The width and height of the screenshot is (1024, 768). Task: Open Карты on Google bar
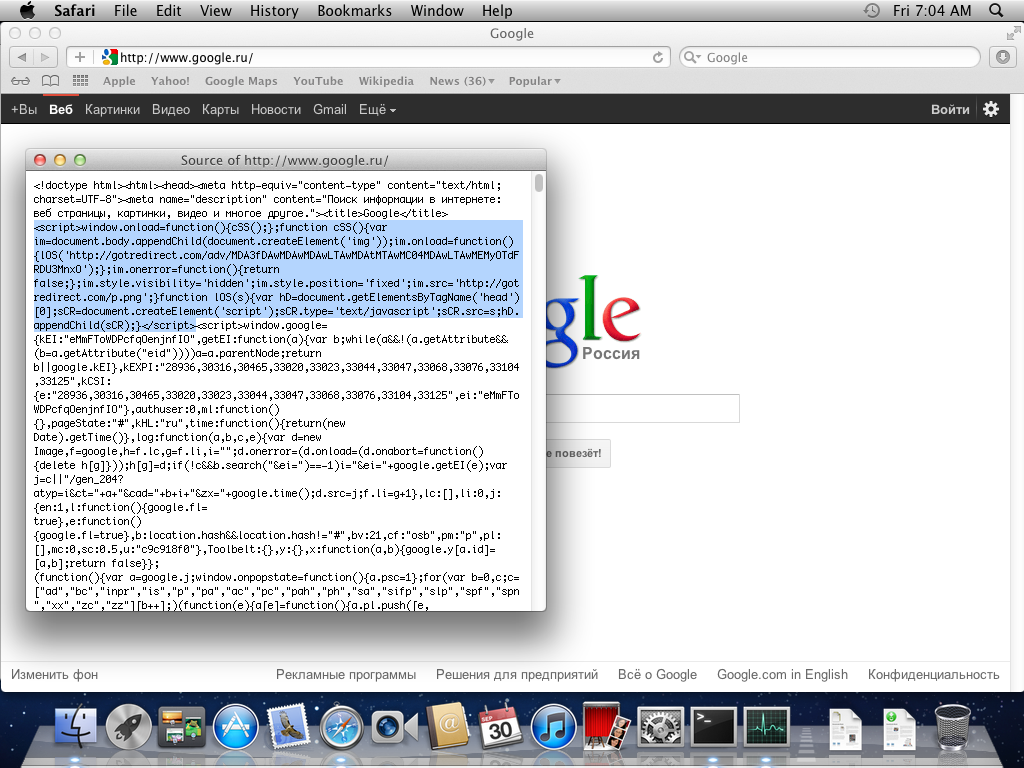(x=220, y=110)
